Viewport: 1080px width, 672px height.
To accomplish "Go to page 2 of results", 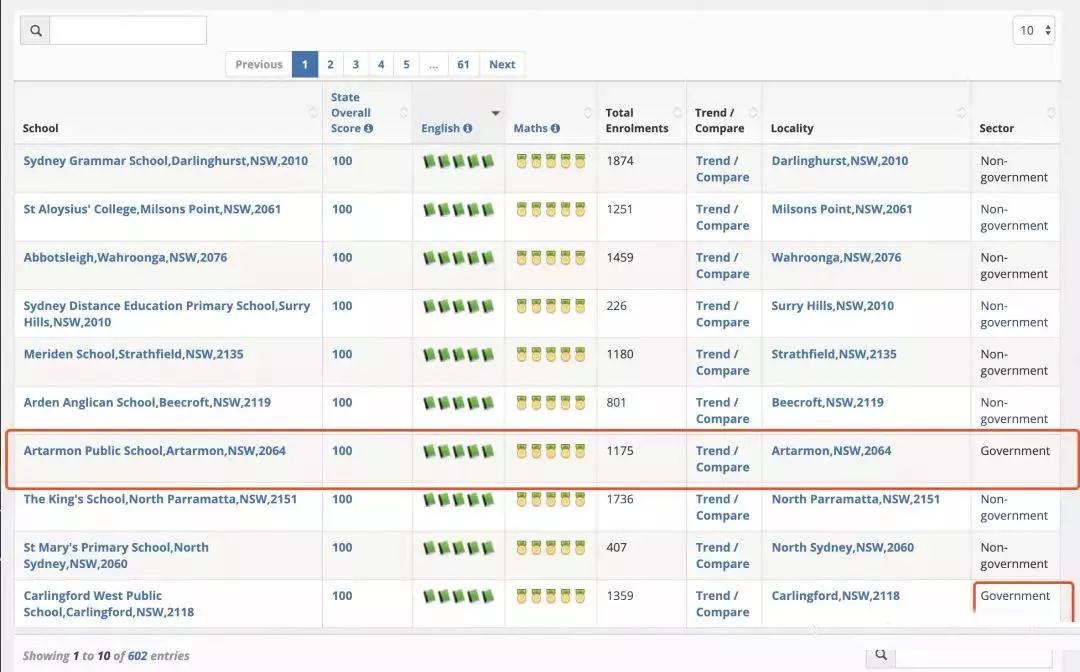I will pyautogui.click(x=330, y=64).
